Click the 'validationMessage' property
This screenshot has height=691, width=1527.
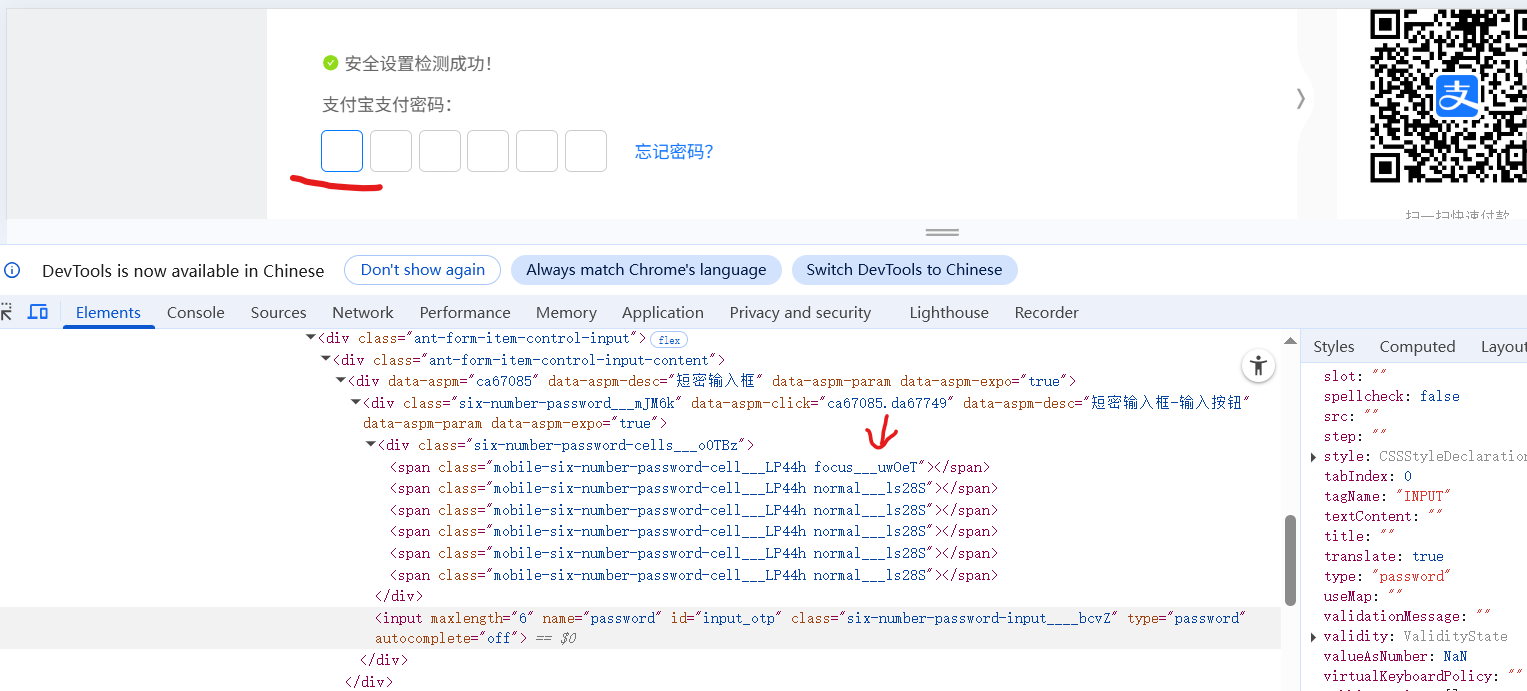pos(1408,616)
